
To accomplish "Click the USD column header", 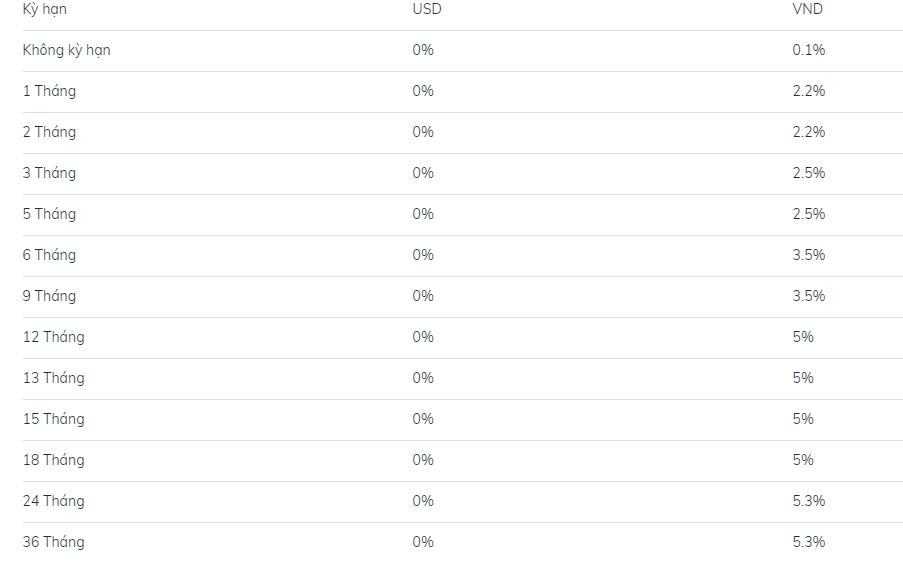I will 426,9.
